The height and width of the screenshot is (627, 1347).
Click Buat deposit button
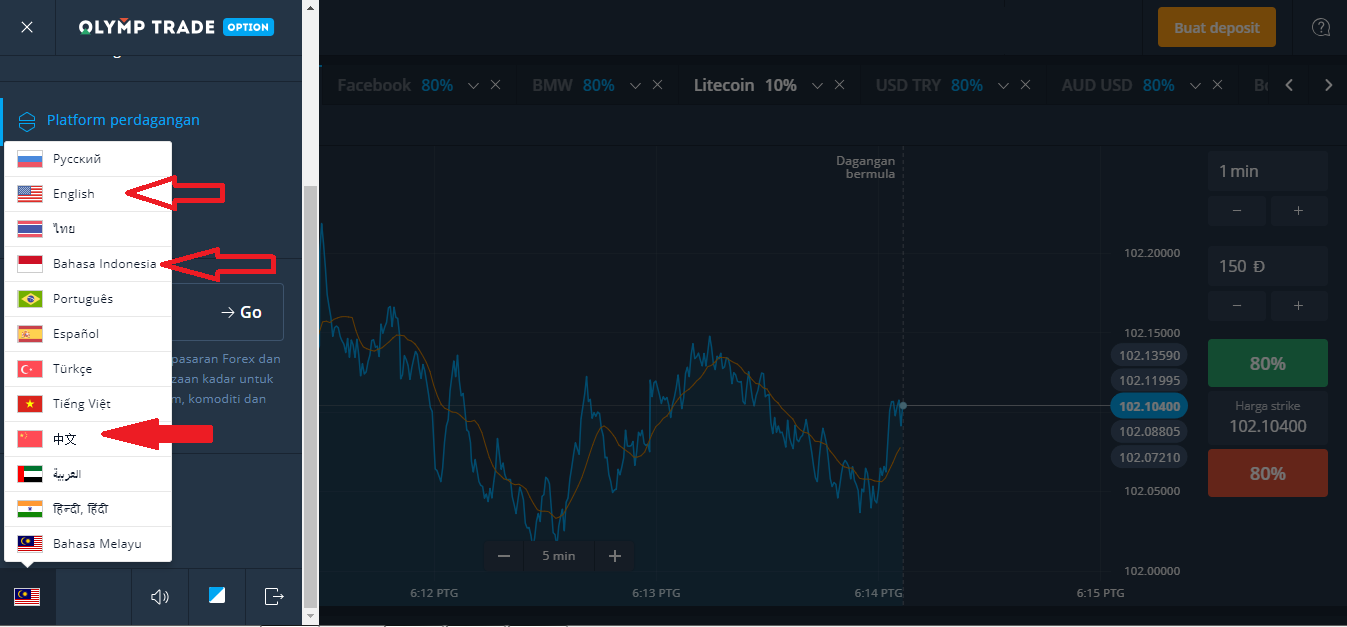pyautogui.click(x=1217, y=28)
